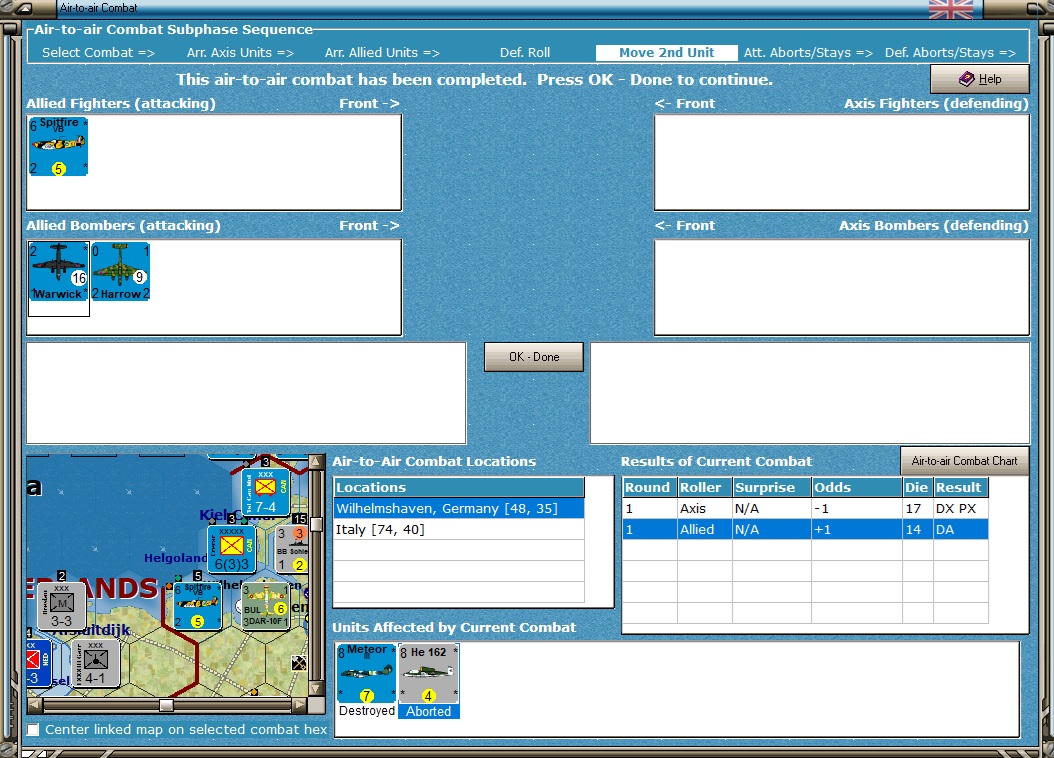Click Def. Aborts/Stays subphase step
The width and height of the screenshot is (1054, 758).
click(950, 52)
